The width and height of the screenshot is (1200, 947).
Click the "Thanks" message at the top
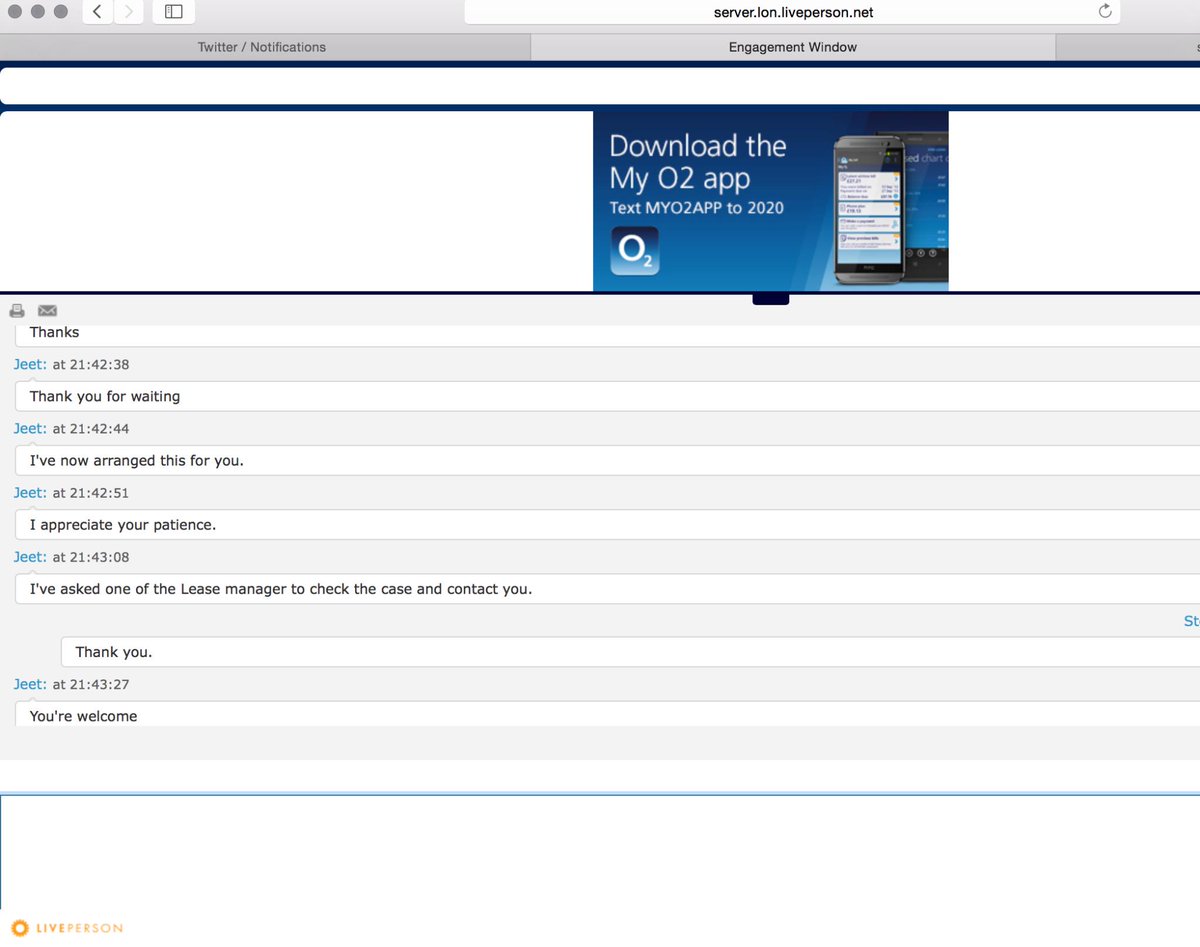54,332
